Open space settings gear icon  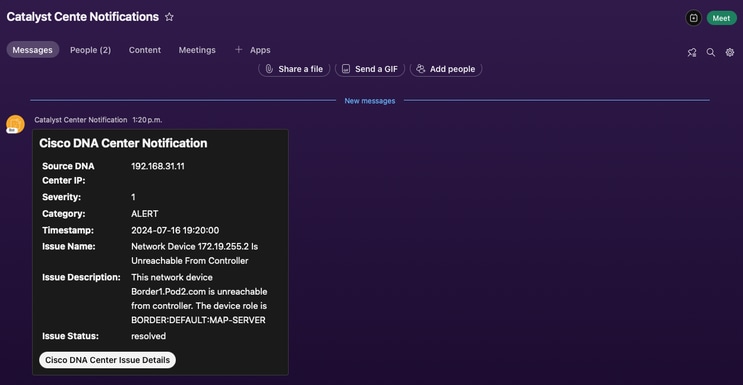coord(730,53)
